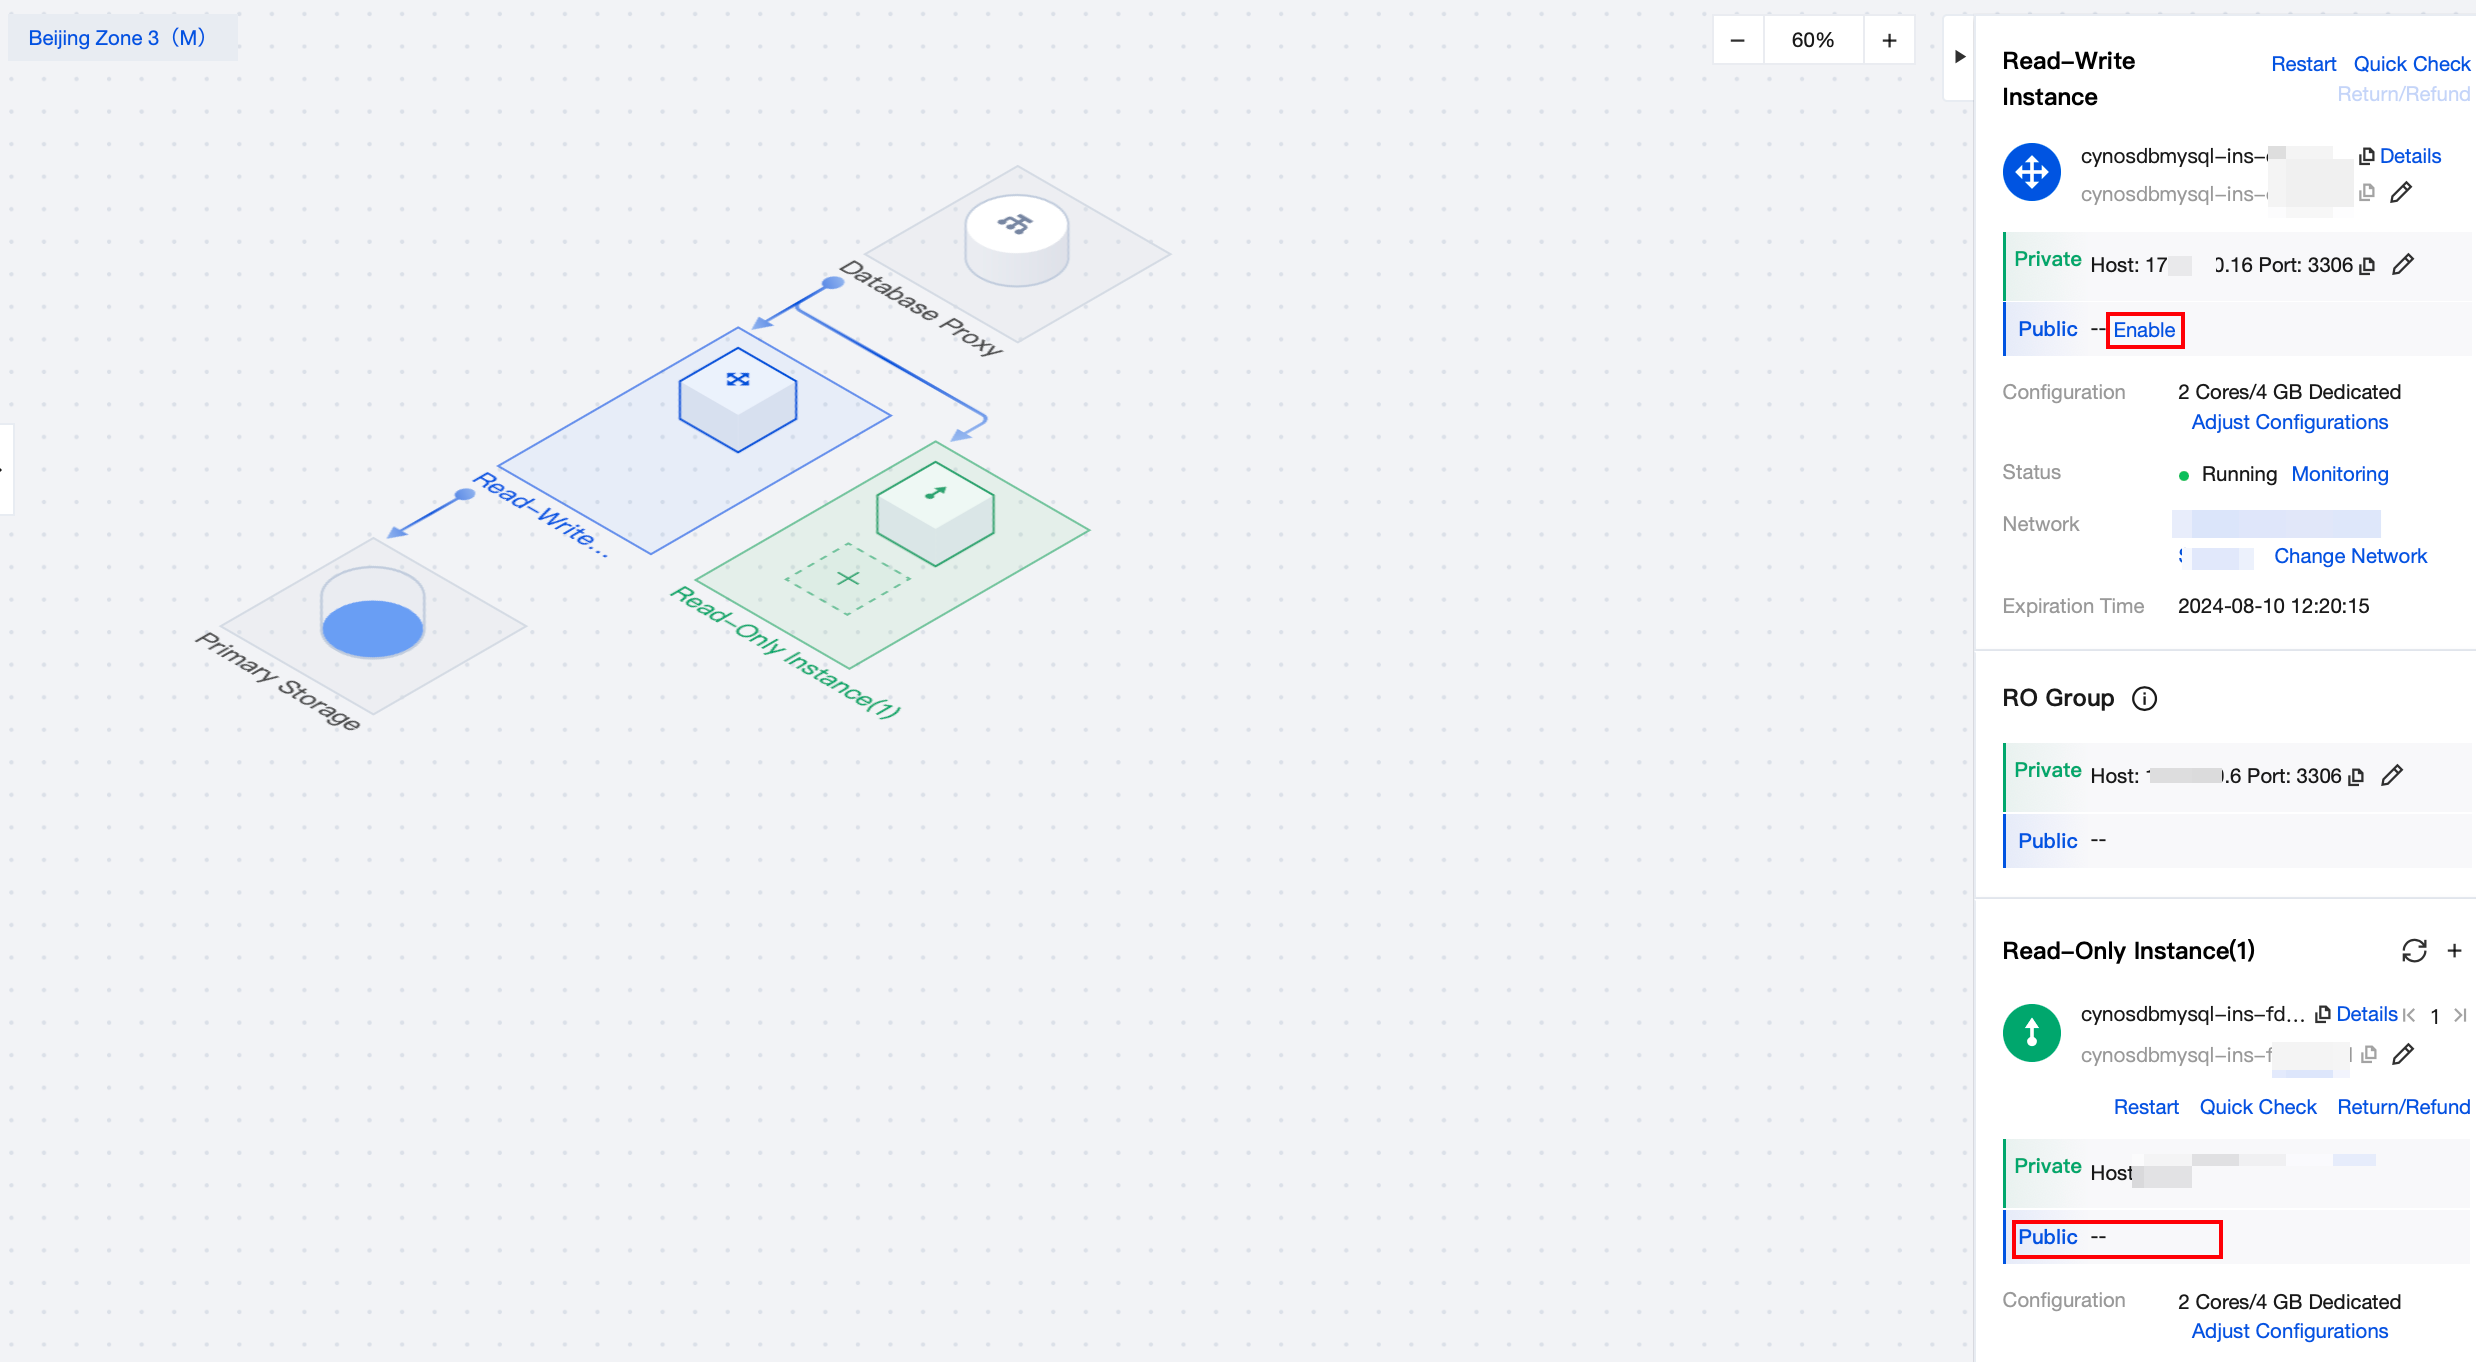
Task: Edit the Read-Write private host address
Action: [2403, 265]
